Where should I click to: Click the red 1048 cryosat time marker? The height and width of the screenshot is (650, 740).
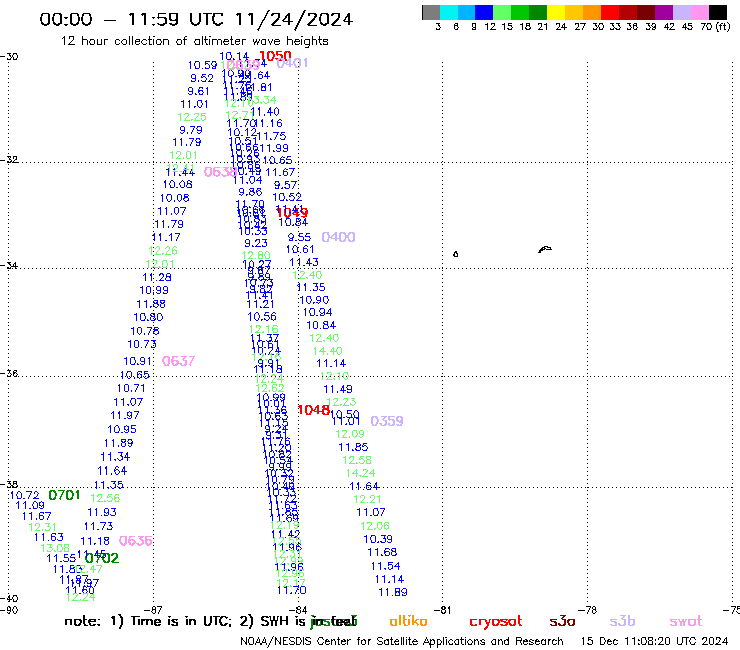pyautogui.click(x=314, y=410)
